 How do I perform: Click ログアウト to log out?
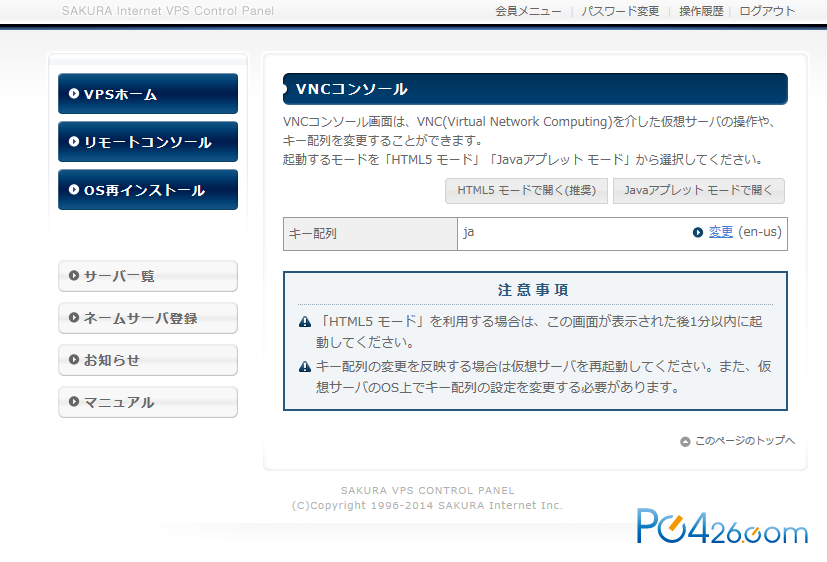[767, 11]
